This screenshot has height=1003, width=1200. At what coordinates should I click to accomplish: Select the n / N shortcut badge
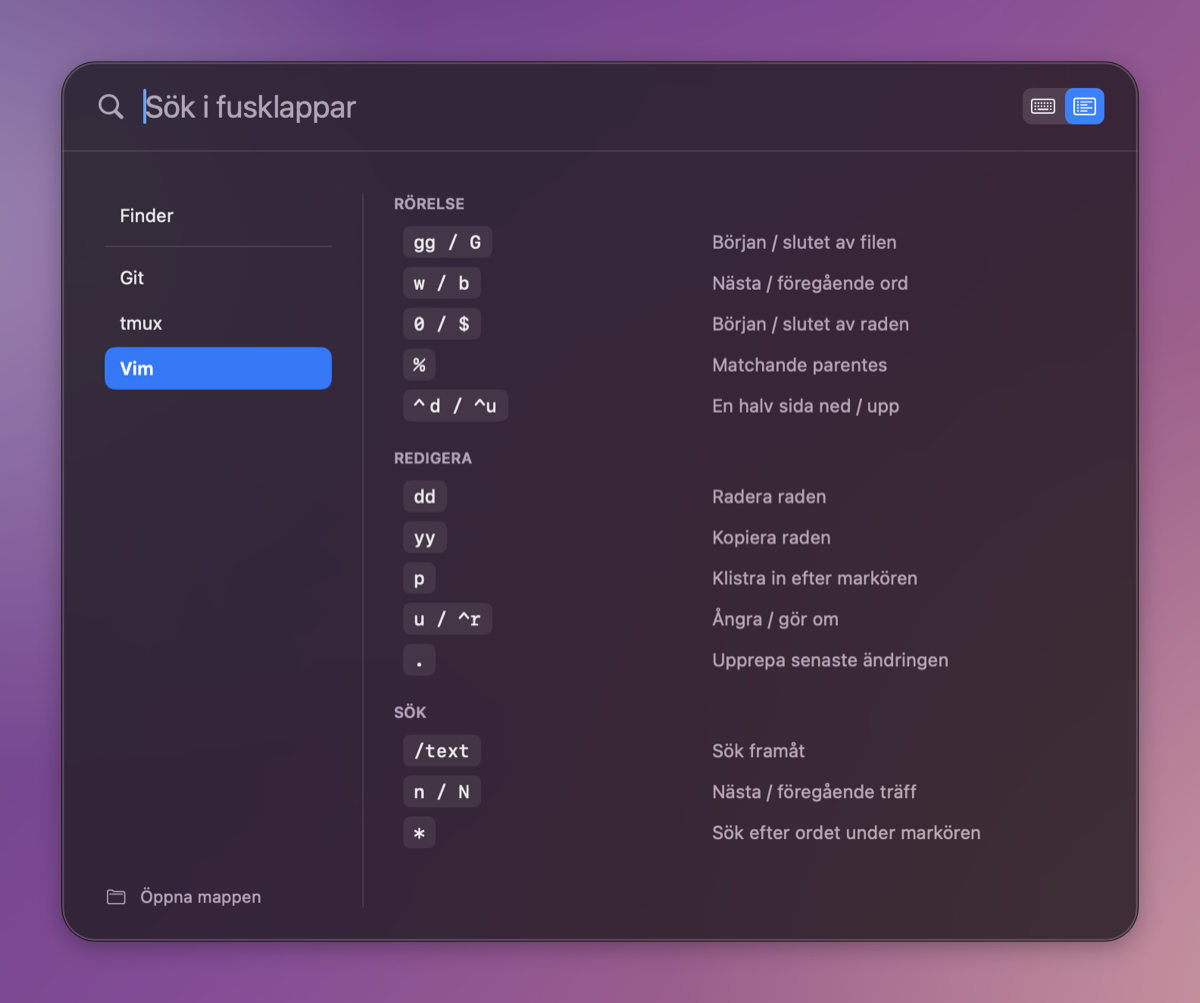tap(442, 792)
